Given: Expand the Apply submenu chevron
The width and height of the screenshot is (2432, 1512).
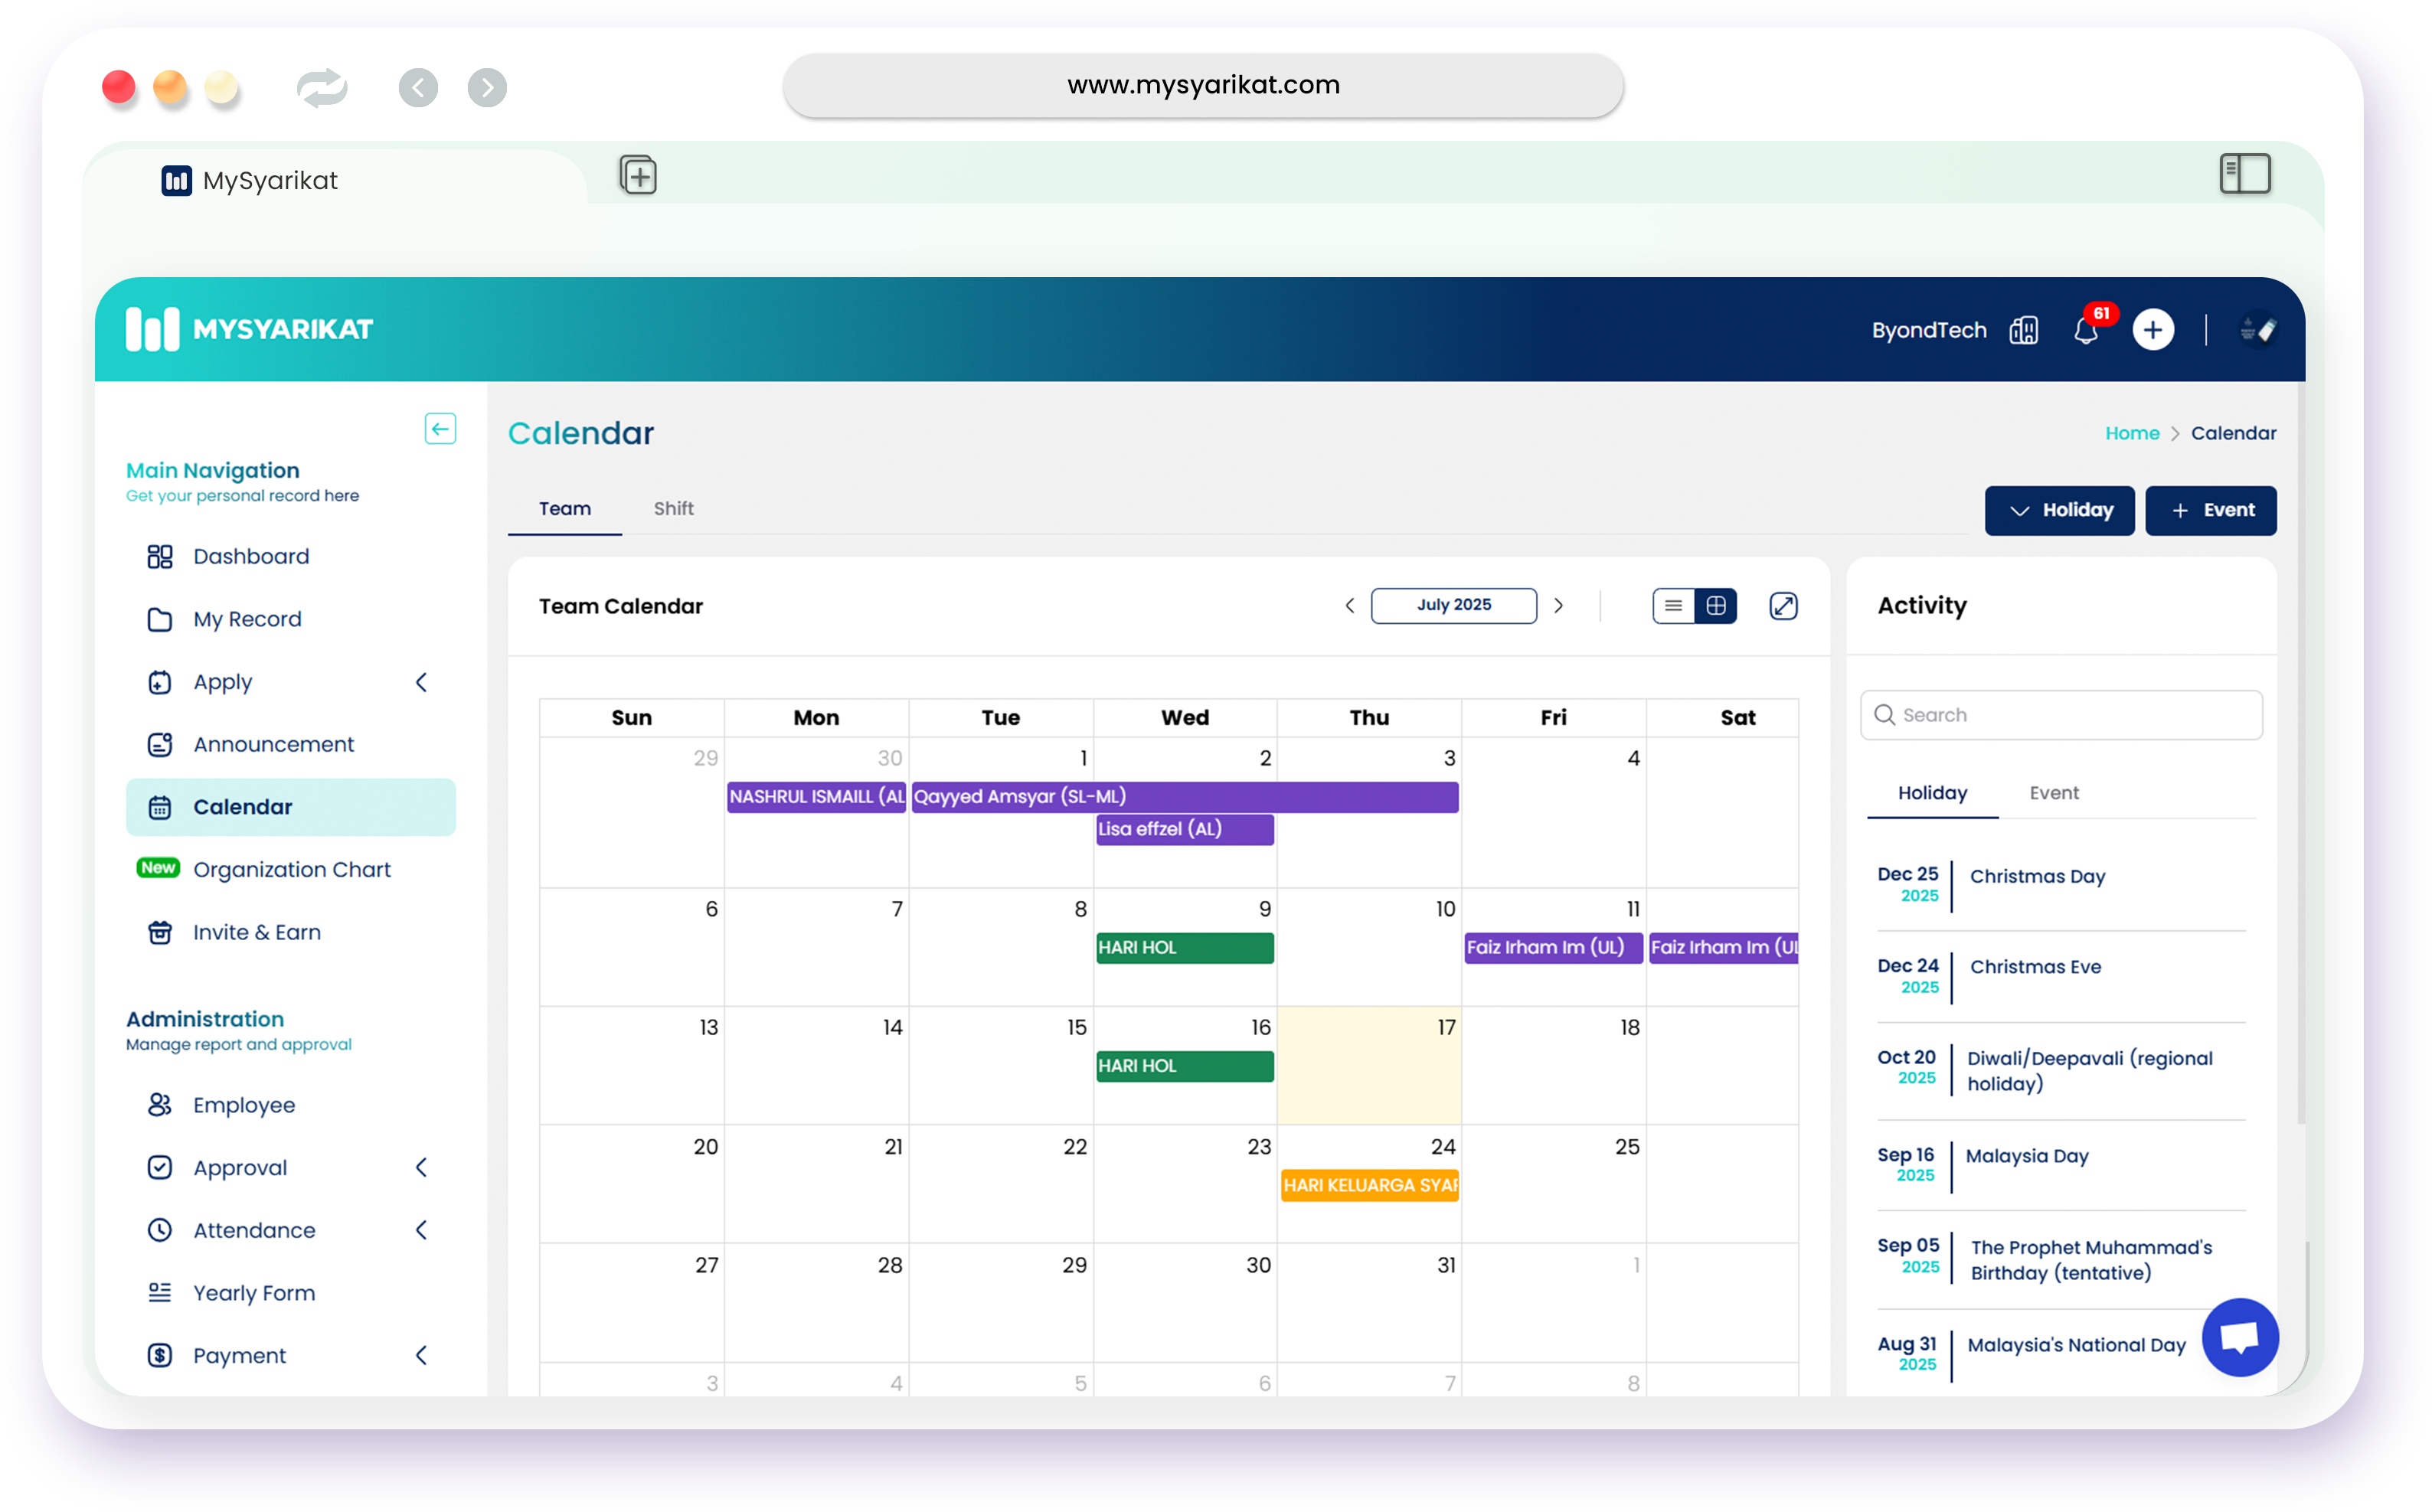Looking at the screenshot, I should coord(422,682).
